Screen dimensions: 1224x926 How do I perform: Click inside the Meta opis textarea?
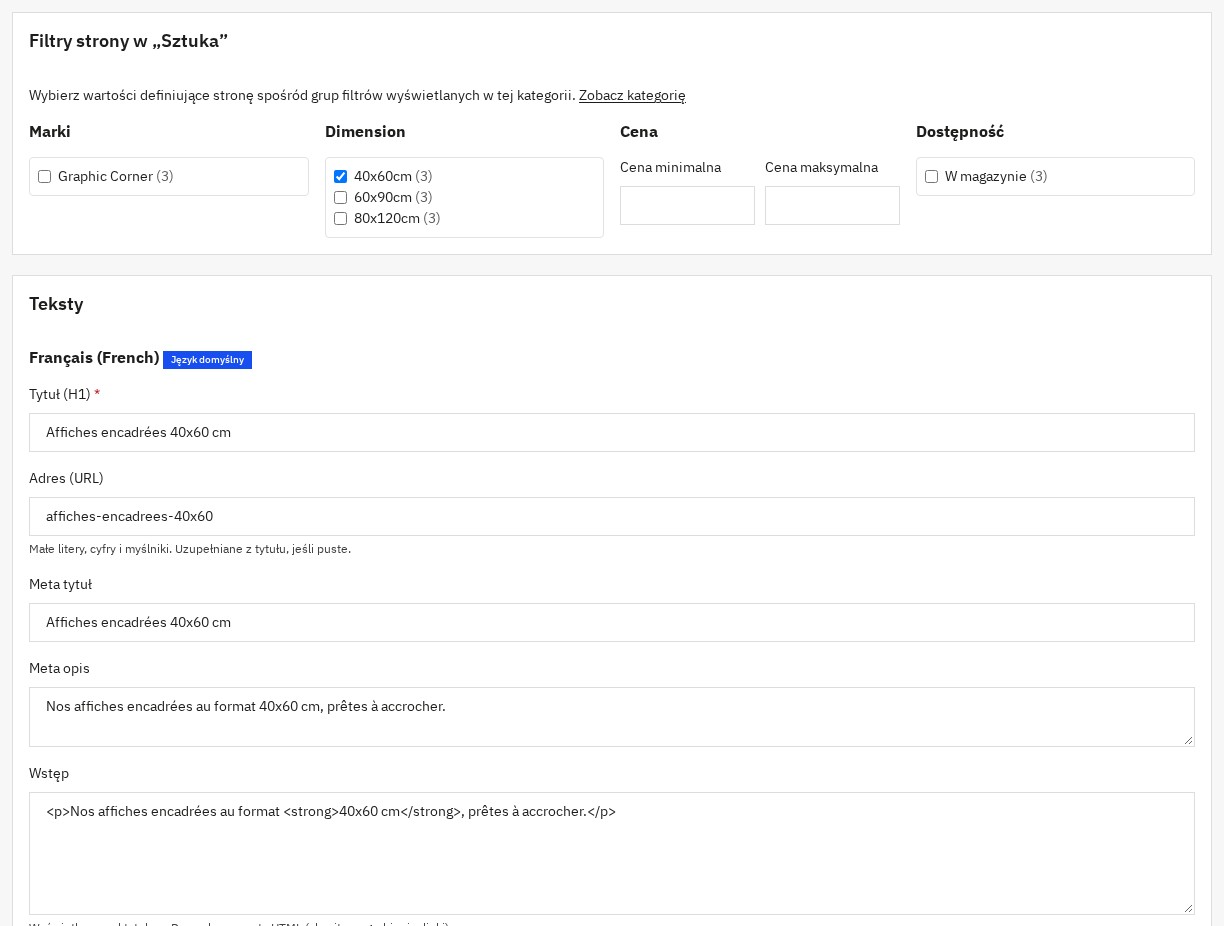pos(612,717)
